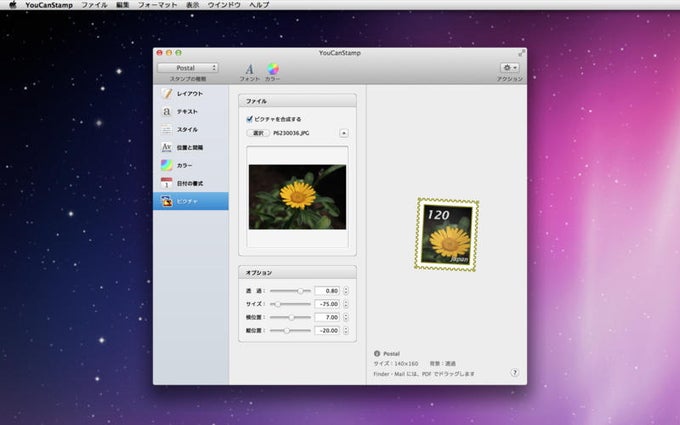Open the Apple menu
Viewport: 680px width, 425px height.
(13, 5)
